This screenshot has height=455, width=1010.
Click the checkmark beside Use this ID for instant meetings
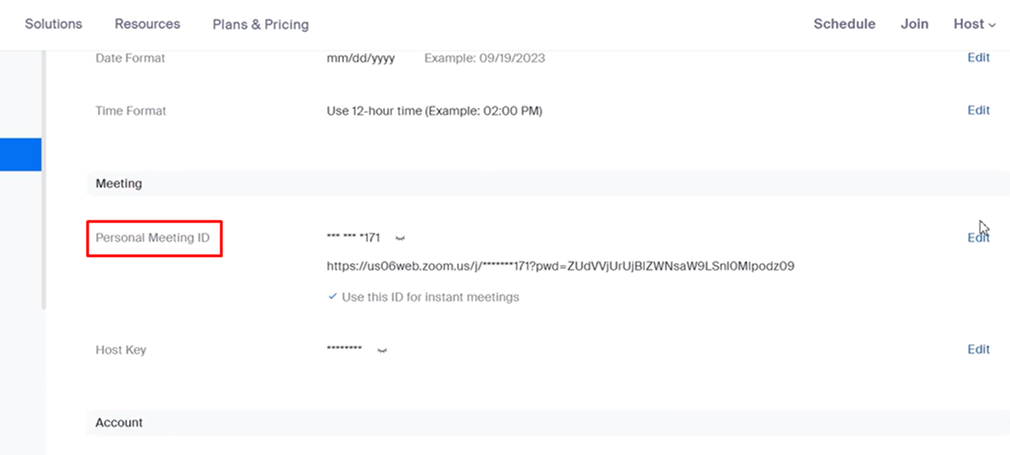point(332,297)
